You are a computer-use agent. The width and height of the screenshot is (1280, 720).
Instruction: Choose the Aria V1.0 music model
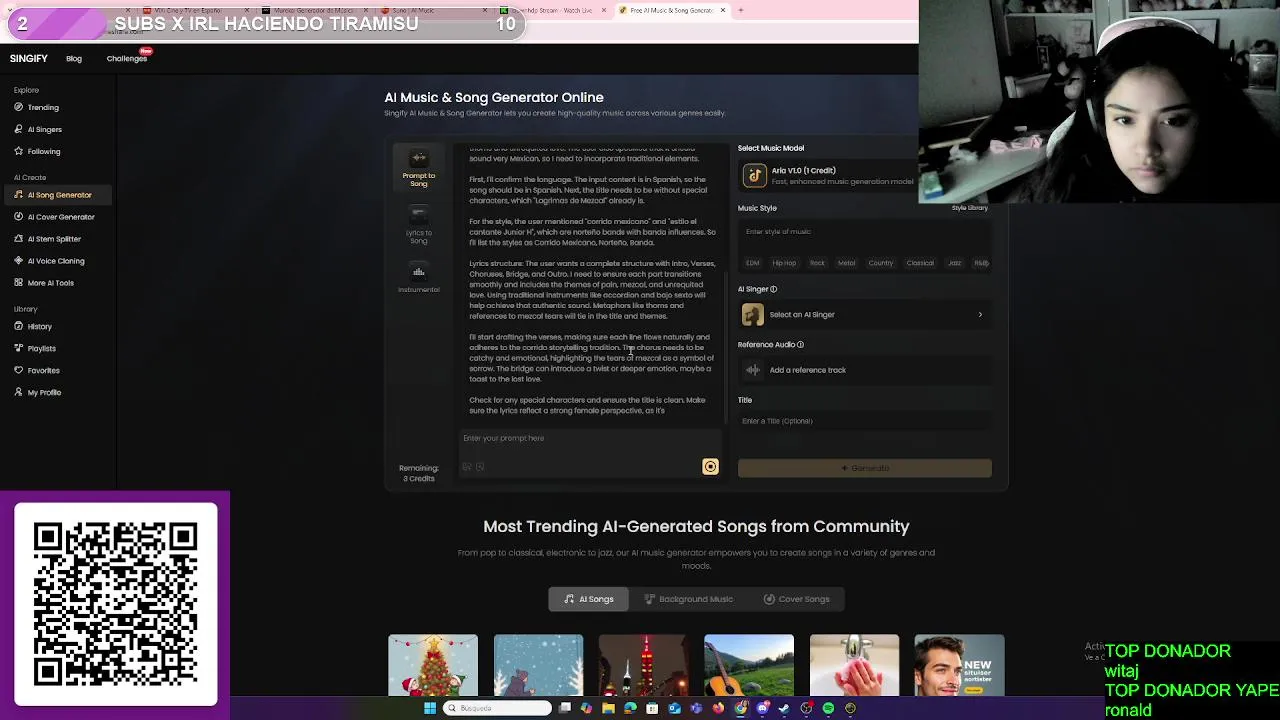[x=828, y=175]
